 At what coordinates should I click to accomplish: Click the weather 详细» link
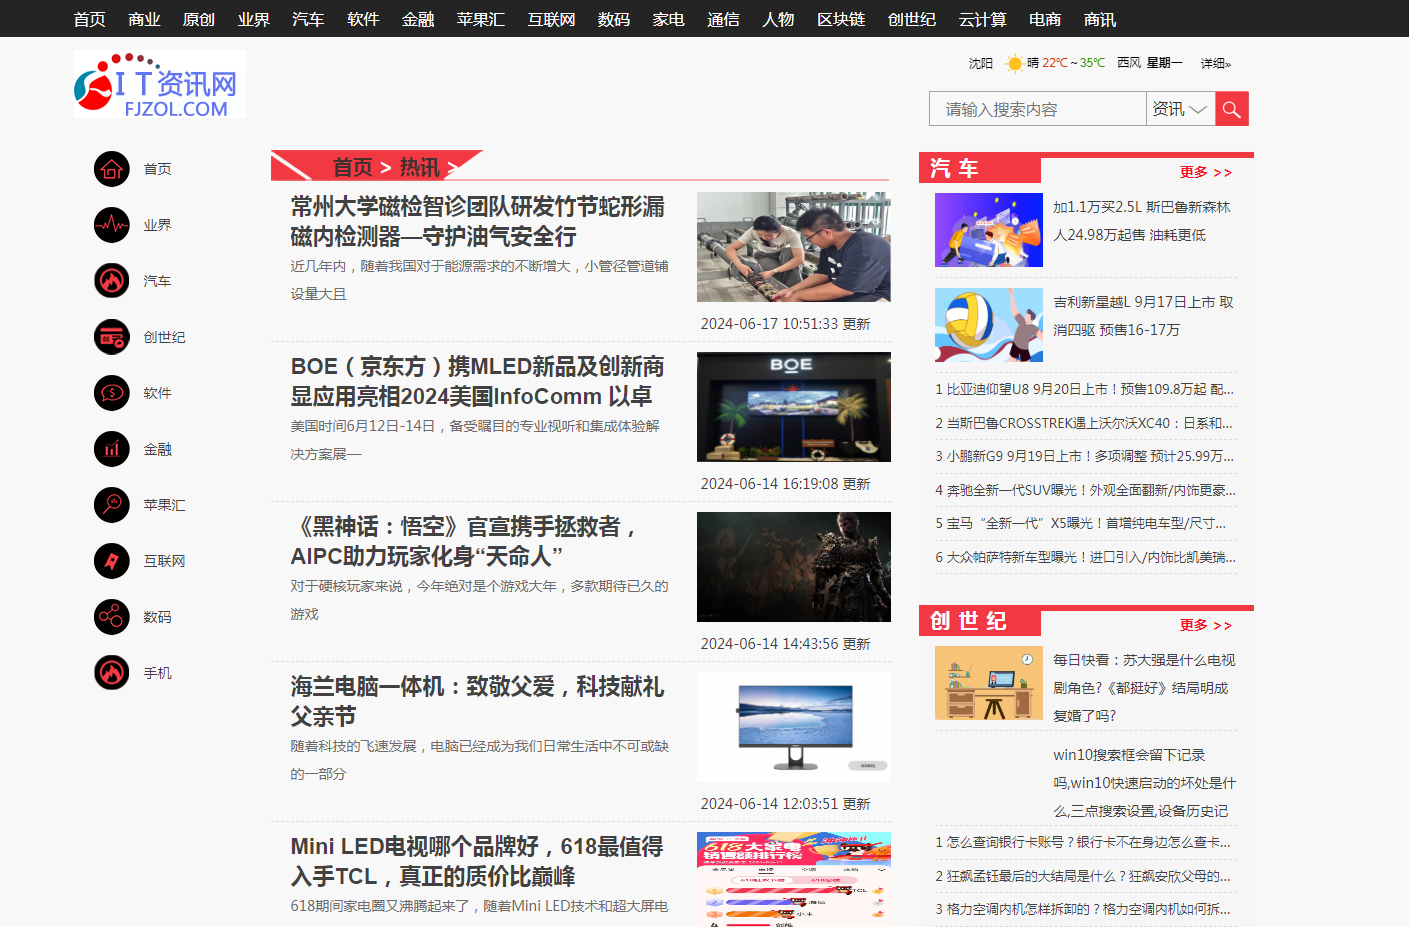pos(1216,63)
